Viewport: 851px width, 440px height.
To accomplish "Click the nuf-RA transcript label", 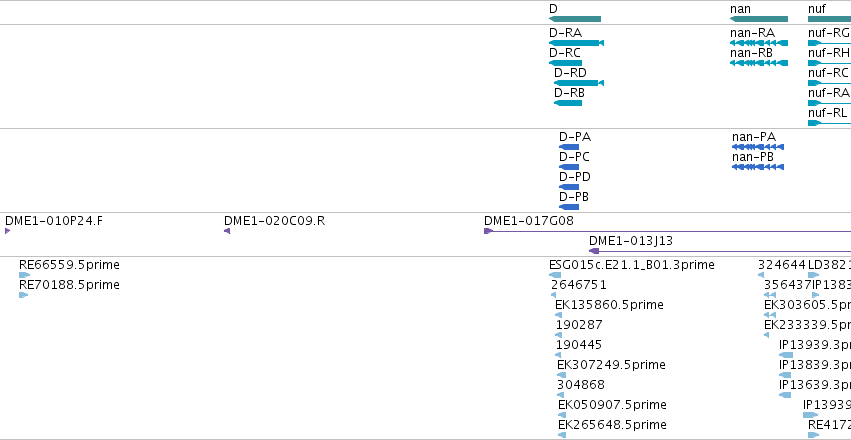I will 829,93.
